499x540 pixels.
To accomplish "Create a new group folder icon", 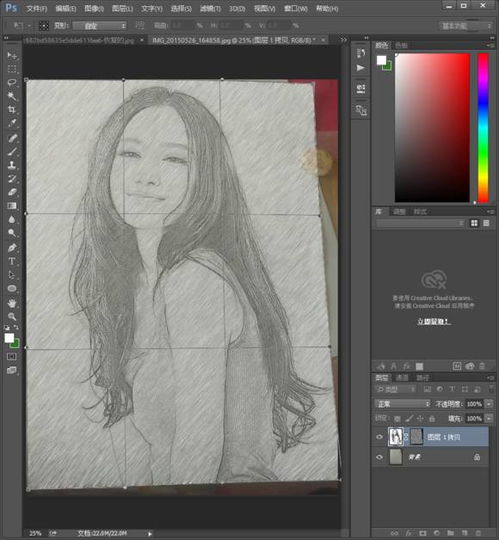I will pyautogui.click(x=450, y=533).
